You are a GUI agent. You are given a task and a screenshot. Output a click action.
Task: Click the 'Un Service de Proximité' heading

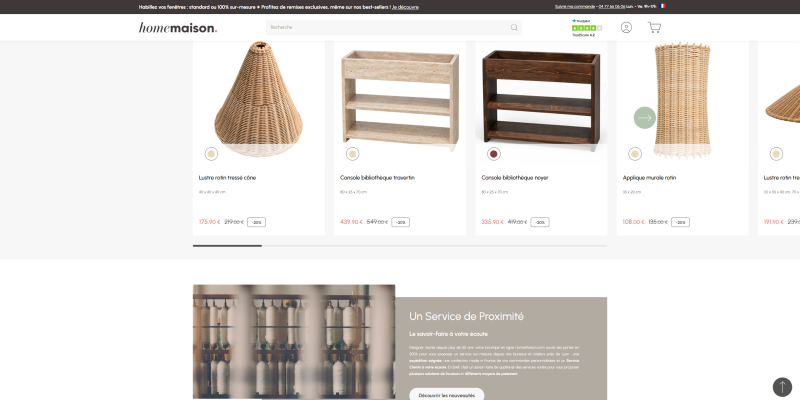[x=466, y=316]
